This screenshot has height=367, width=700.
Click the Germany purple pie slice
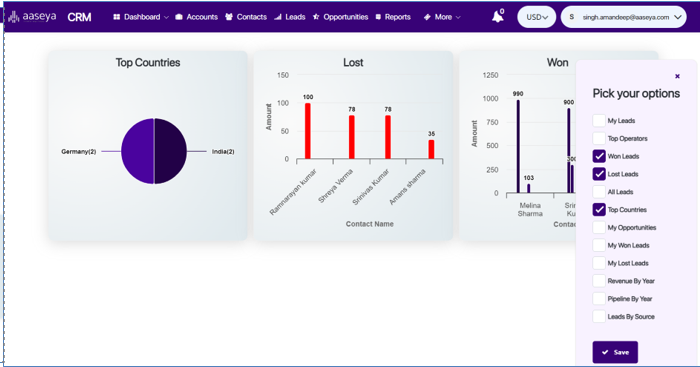pos(138,151)
